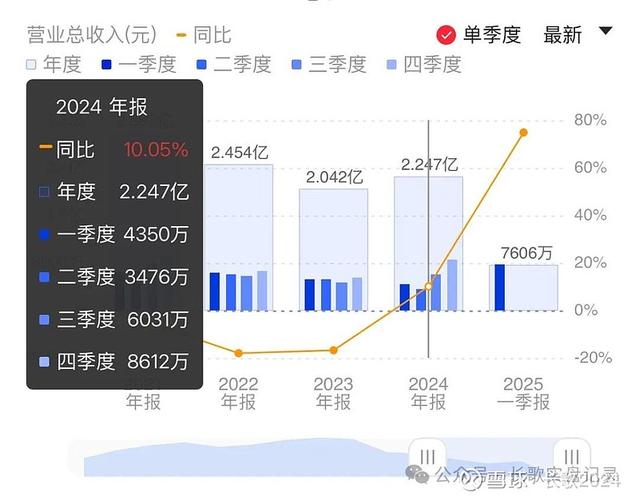639x500 pixels.
Task: Click the 2025 同比 data point
Action: tap(524, 132)
